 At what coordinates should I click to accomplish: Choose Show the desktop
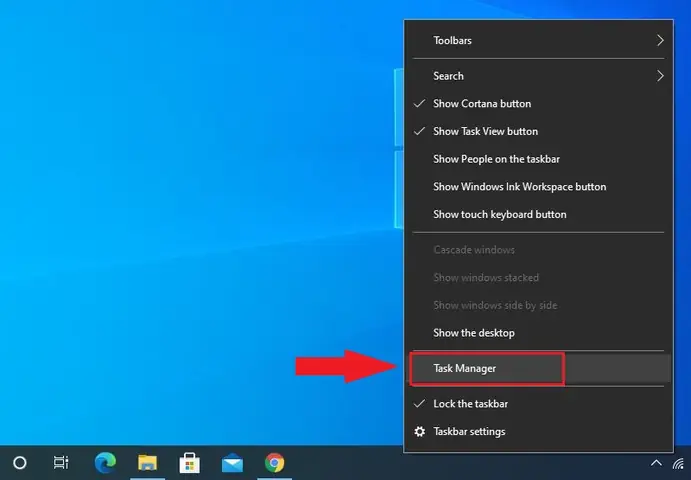point(539,333)
